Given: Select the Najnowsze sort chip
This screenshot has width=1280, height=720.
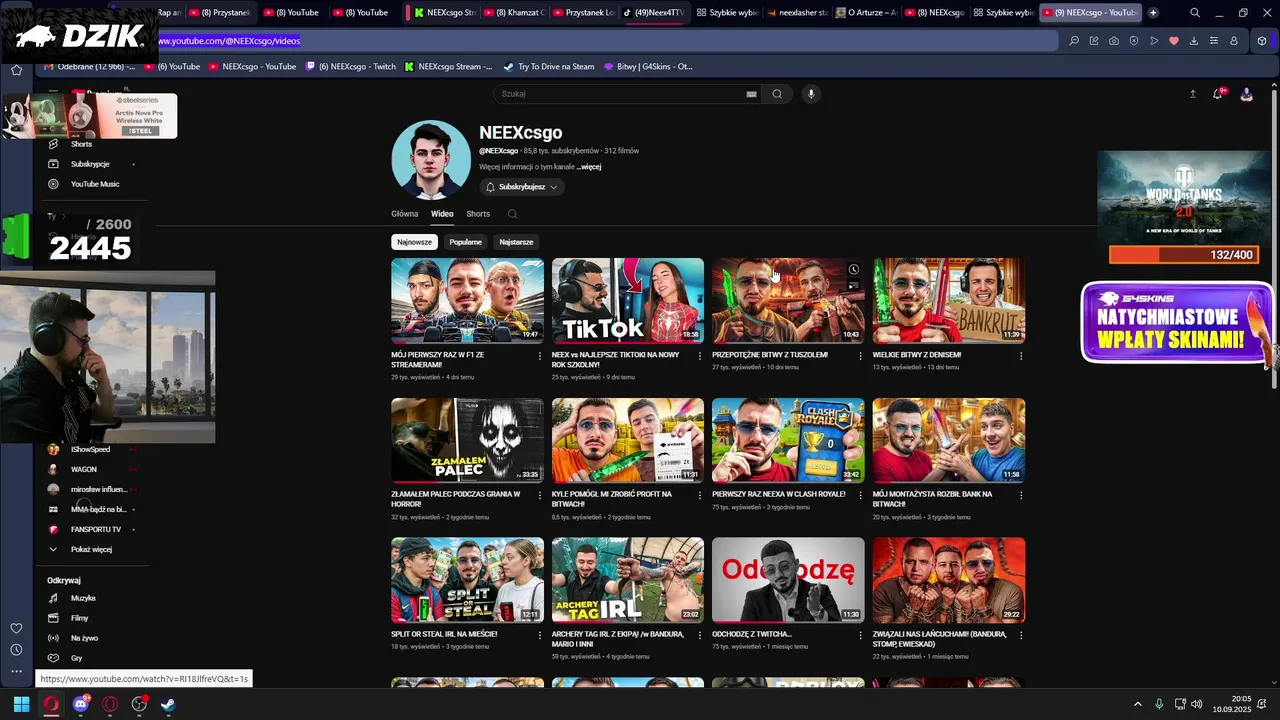Looking at the screenshot, I should point(414,242).
